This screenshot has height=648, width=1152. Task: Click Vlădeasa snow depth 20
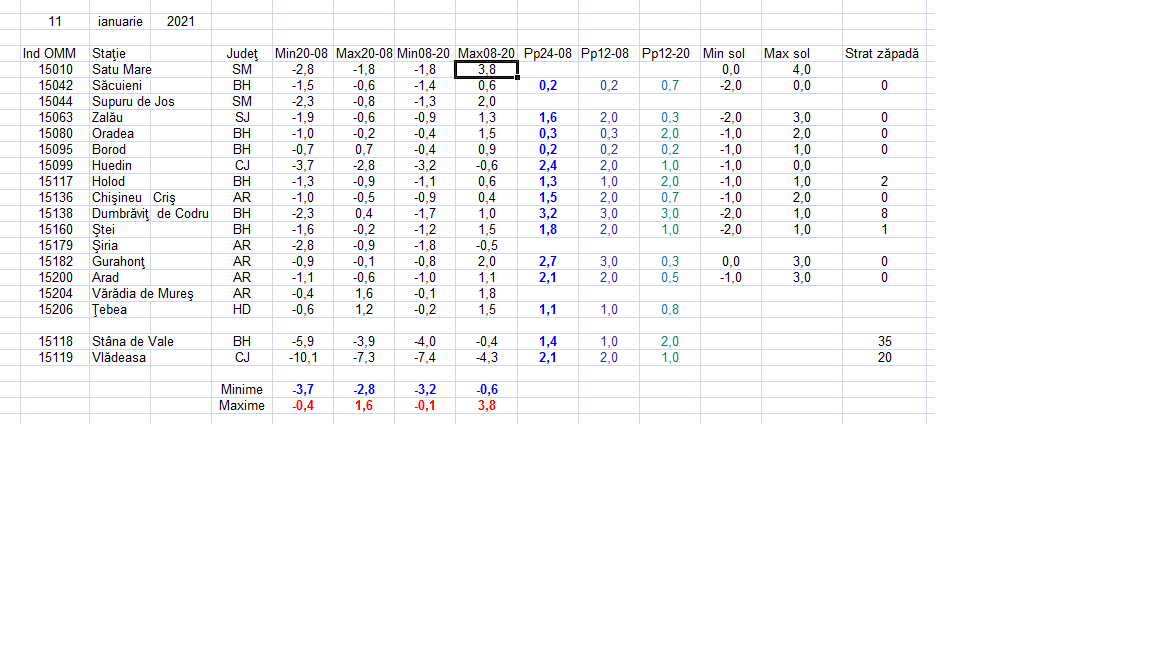point(885,358)
